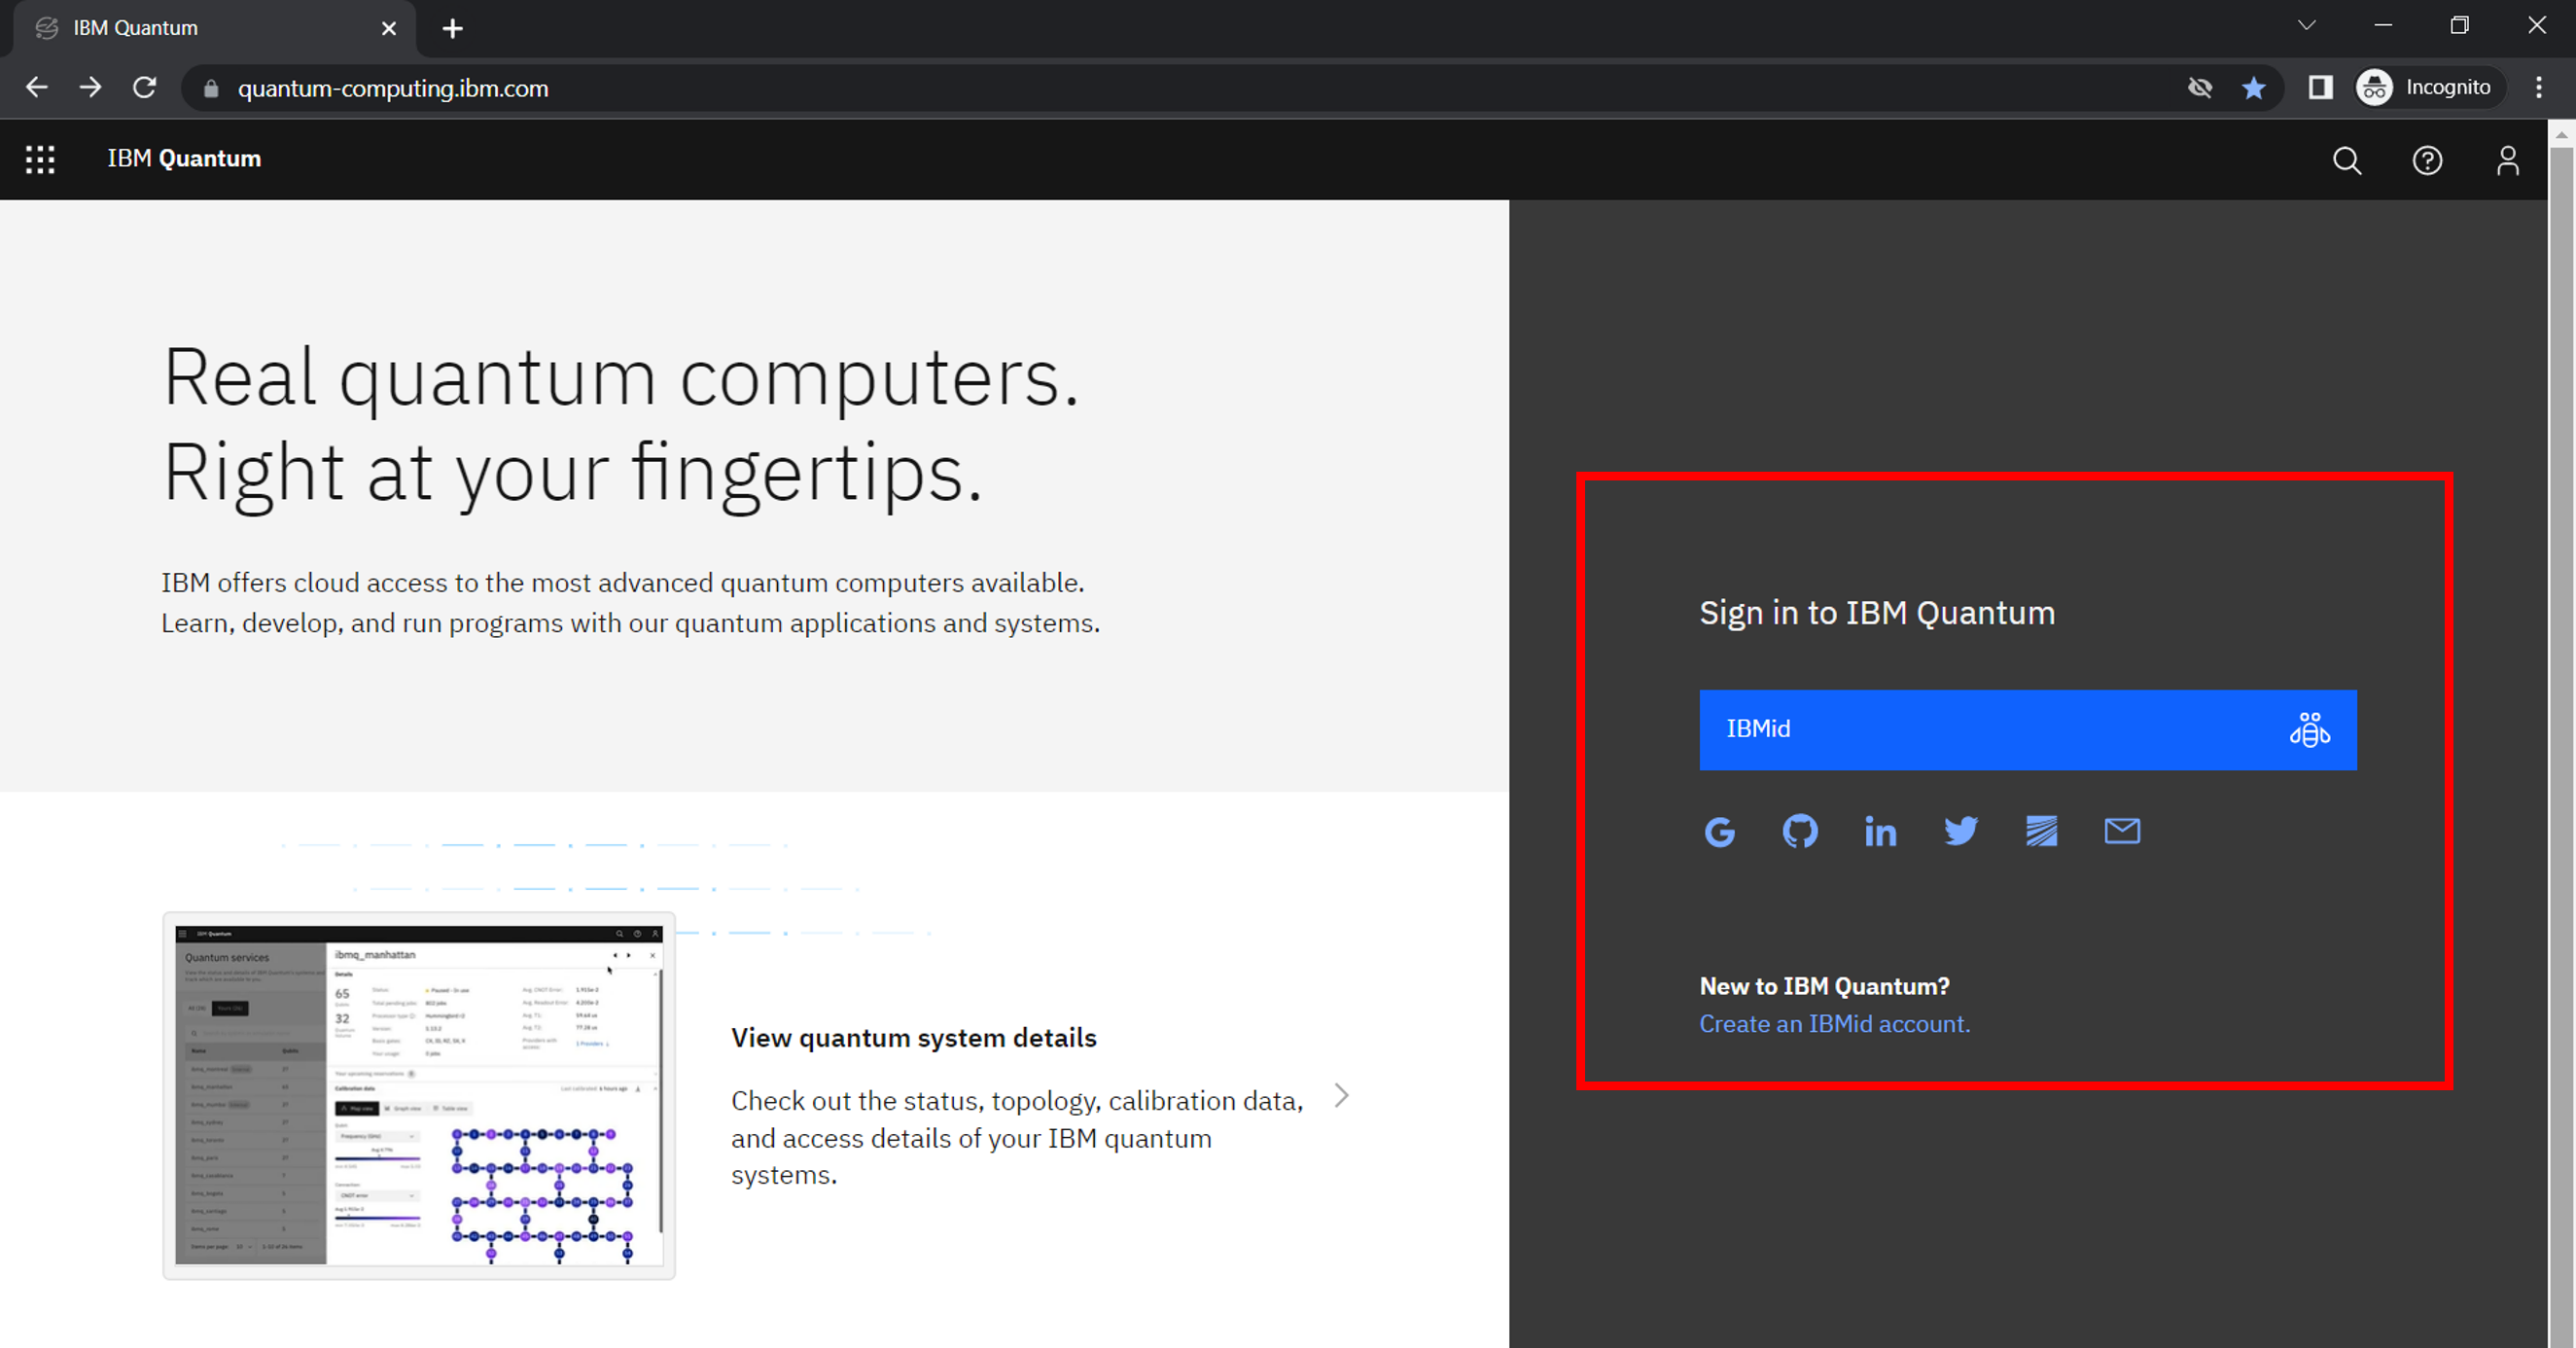Go back with browser back arrow

37,88
